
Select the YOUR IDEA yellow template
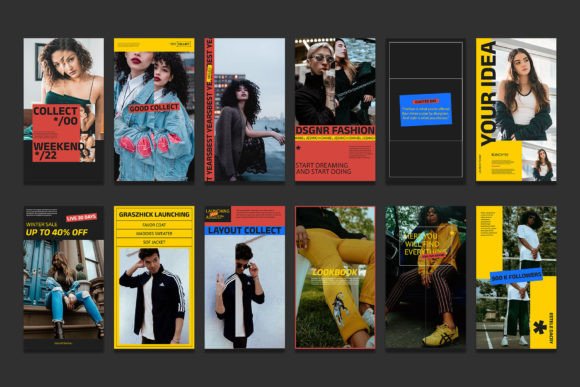point(516,110)
